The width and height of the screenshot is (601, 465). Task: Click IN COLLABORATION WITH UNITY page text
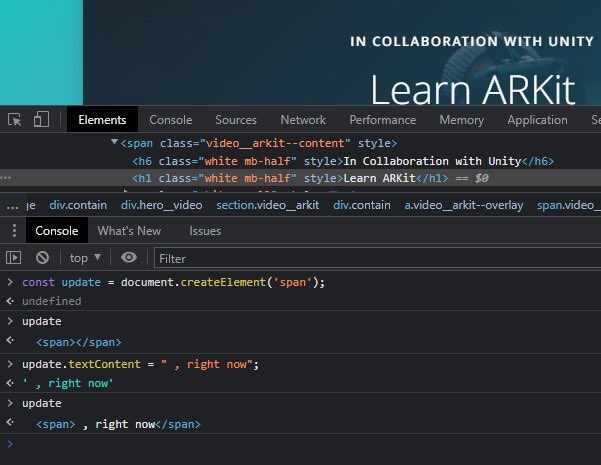click(x=472, y=41)
